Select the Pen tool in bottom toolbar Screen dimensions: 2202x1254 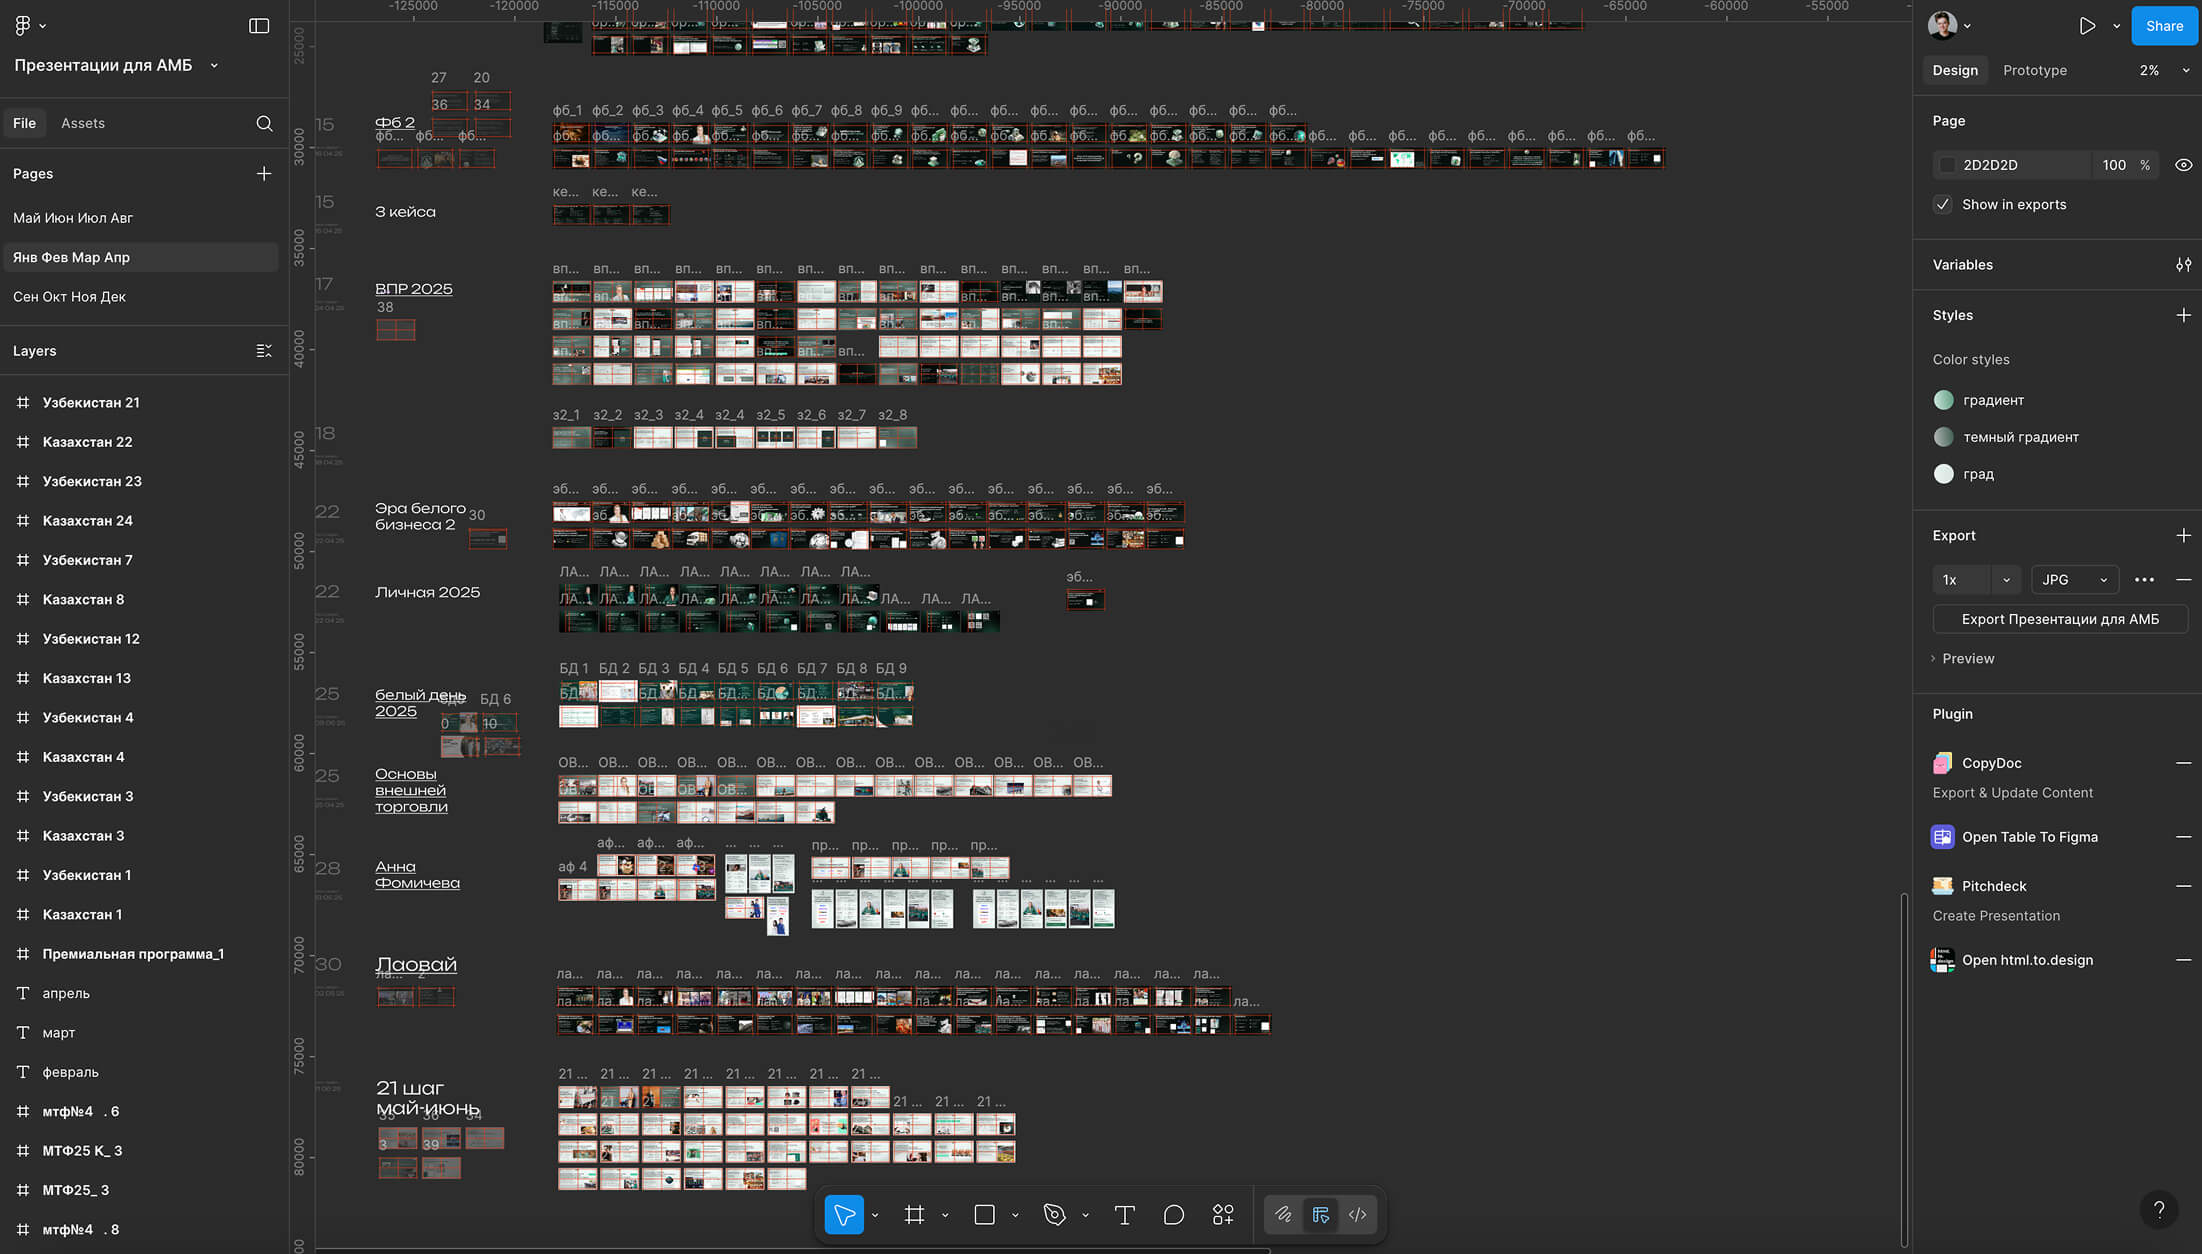[1054, 1214]
